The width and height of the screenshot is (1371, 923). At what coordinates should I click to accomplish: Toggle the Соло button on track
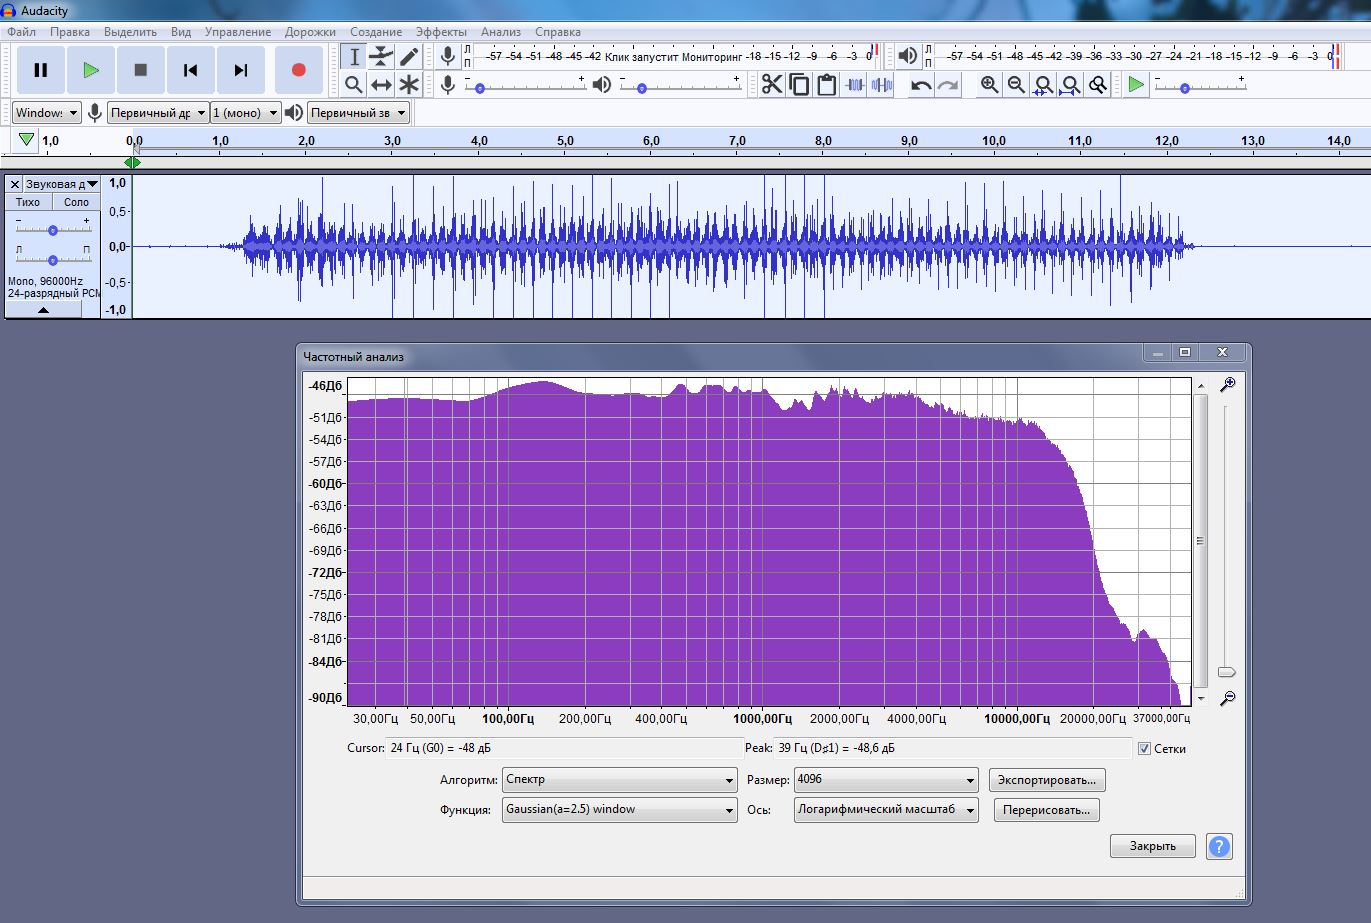(x=76, y=202)
